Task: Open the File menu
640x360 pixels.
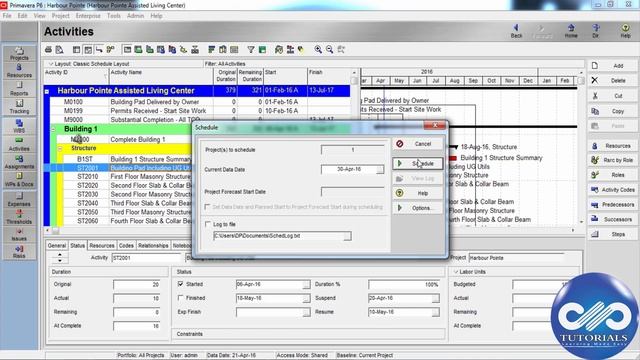Action: 7,16
